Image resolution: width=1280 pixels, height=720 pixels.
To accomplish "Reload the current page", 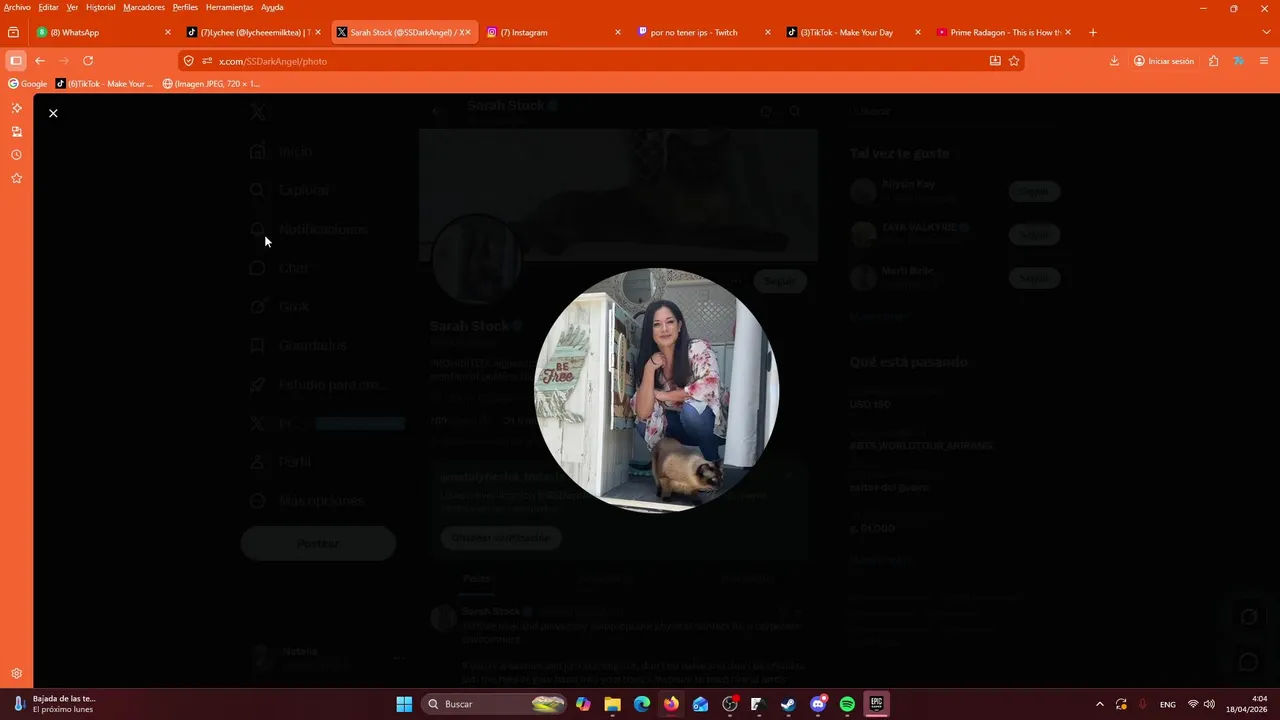I will pos(88,61).
